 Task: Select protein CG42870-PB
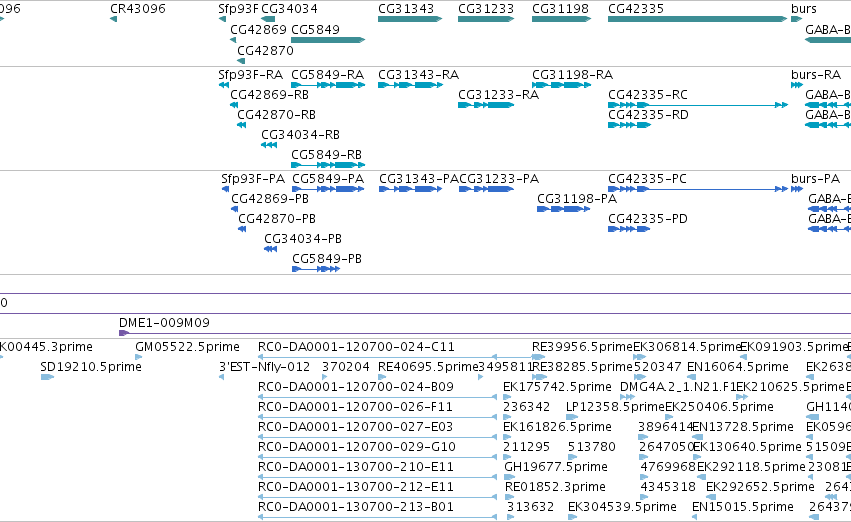tap(242, 230)
